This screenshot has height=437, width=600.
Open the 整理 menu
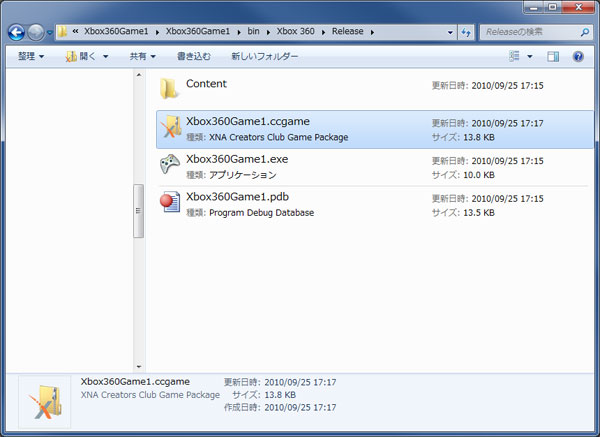click(x=31, y=56)
